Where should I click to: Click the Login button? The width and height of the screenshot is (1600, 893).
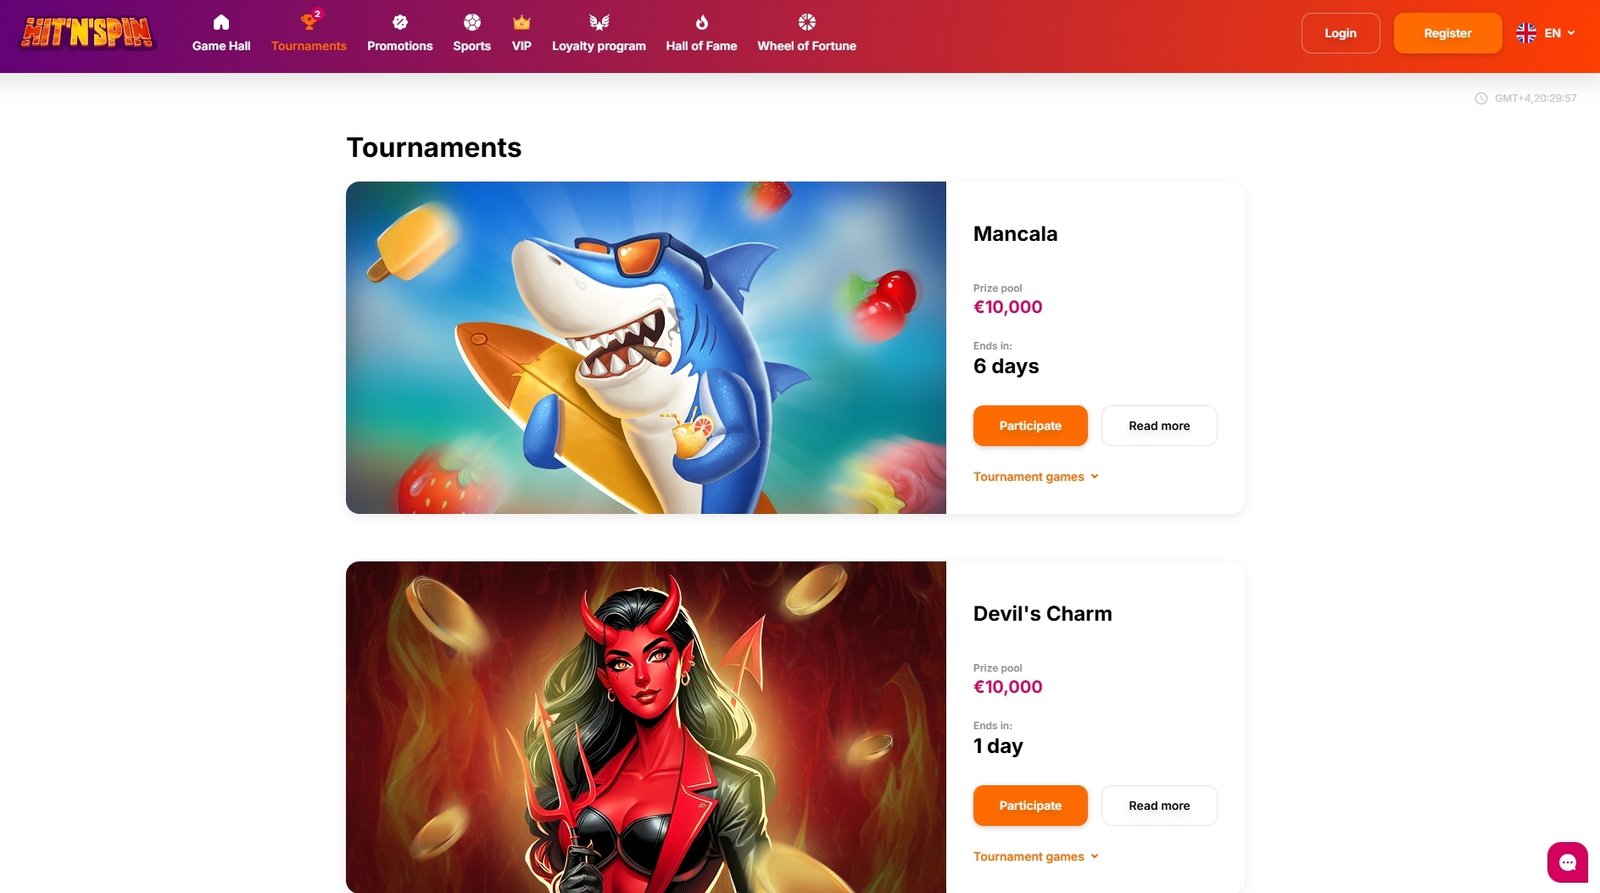[x=1340, y=33]
